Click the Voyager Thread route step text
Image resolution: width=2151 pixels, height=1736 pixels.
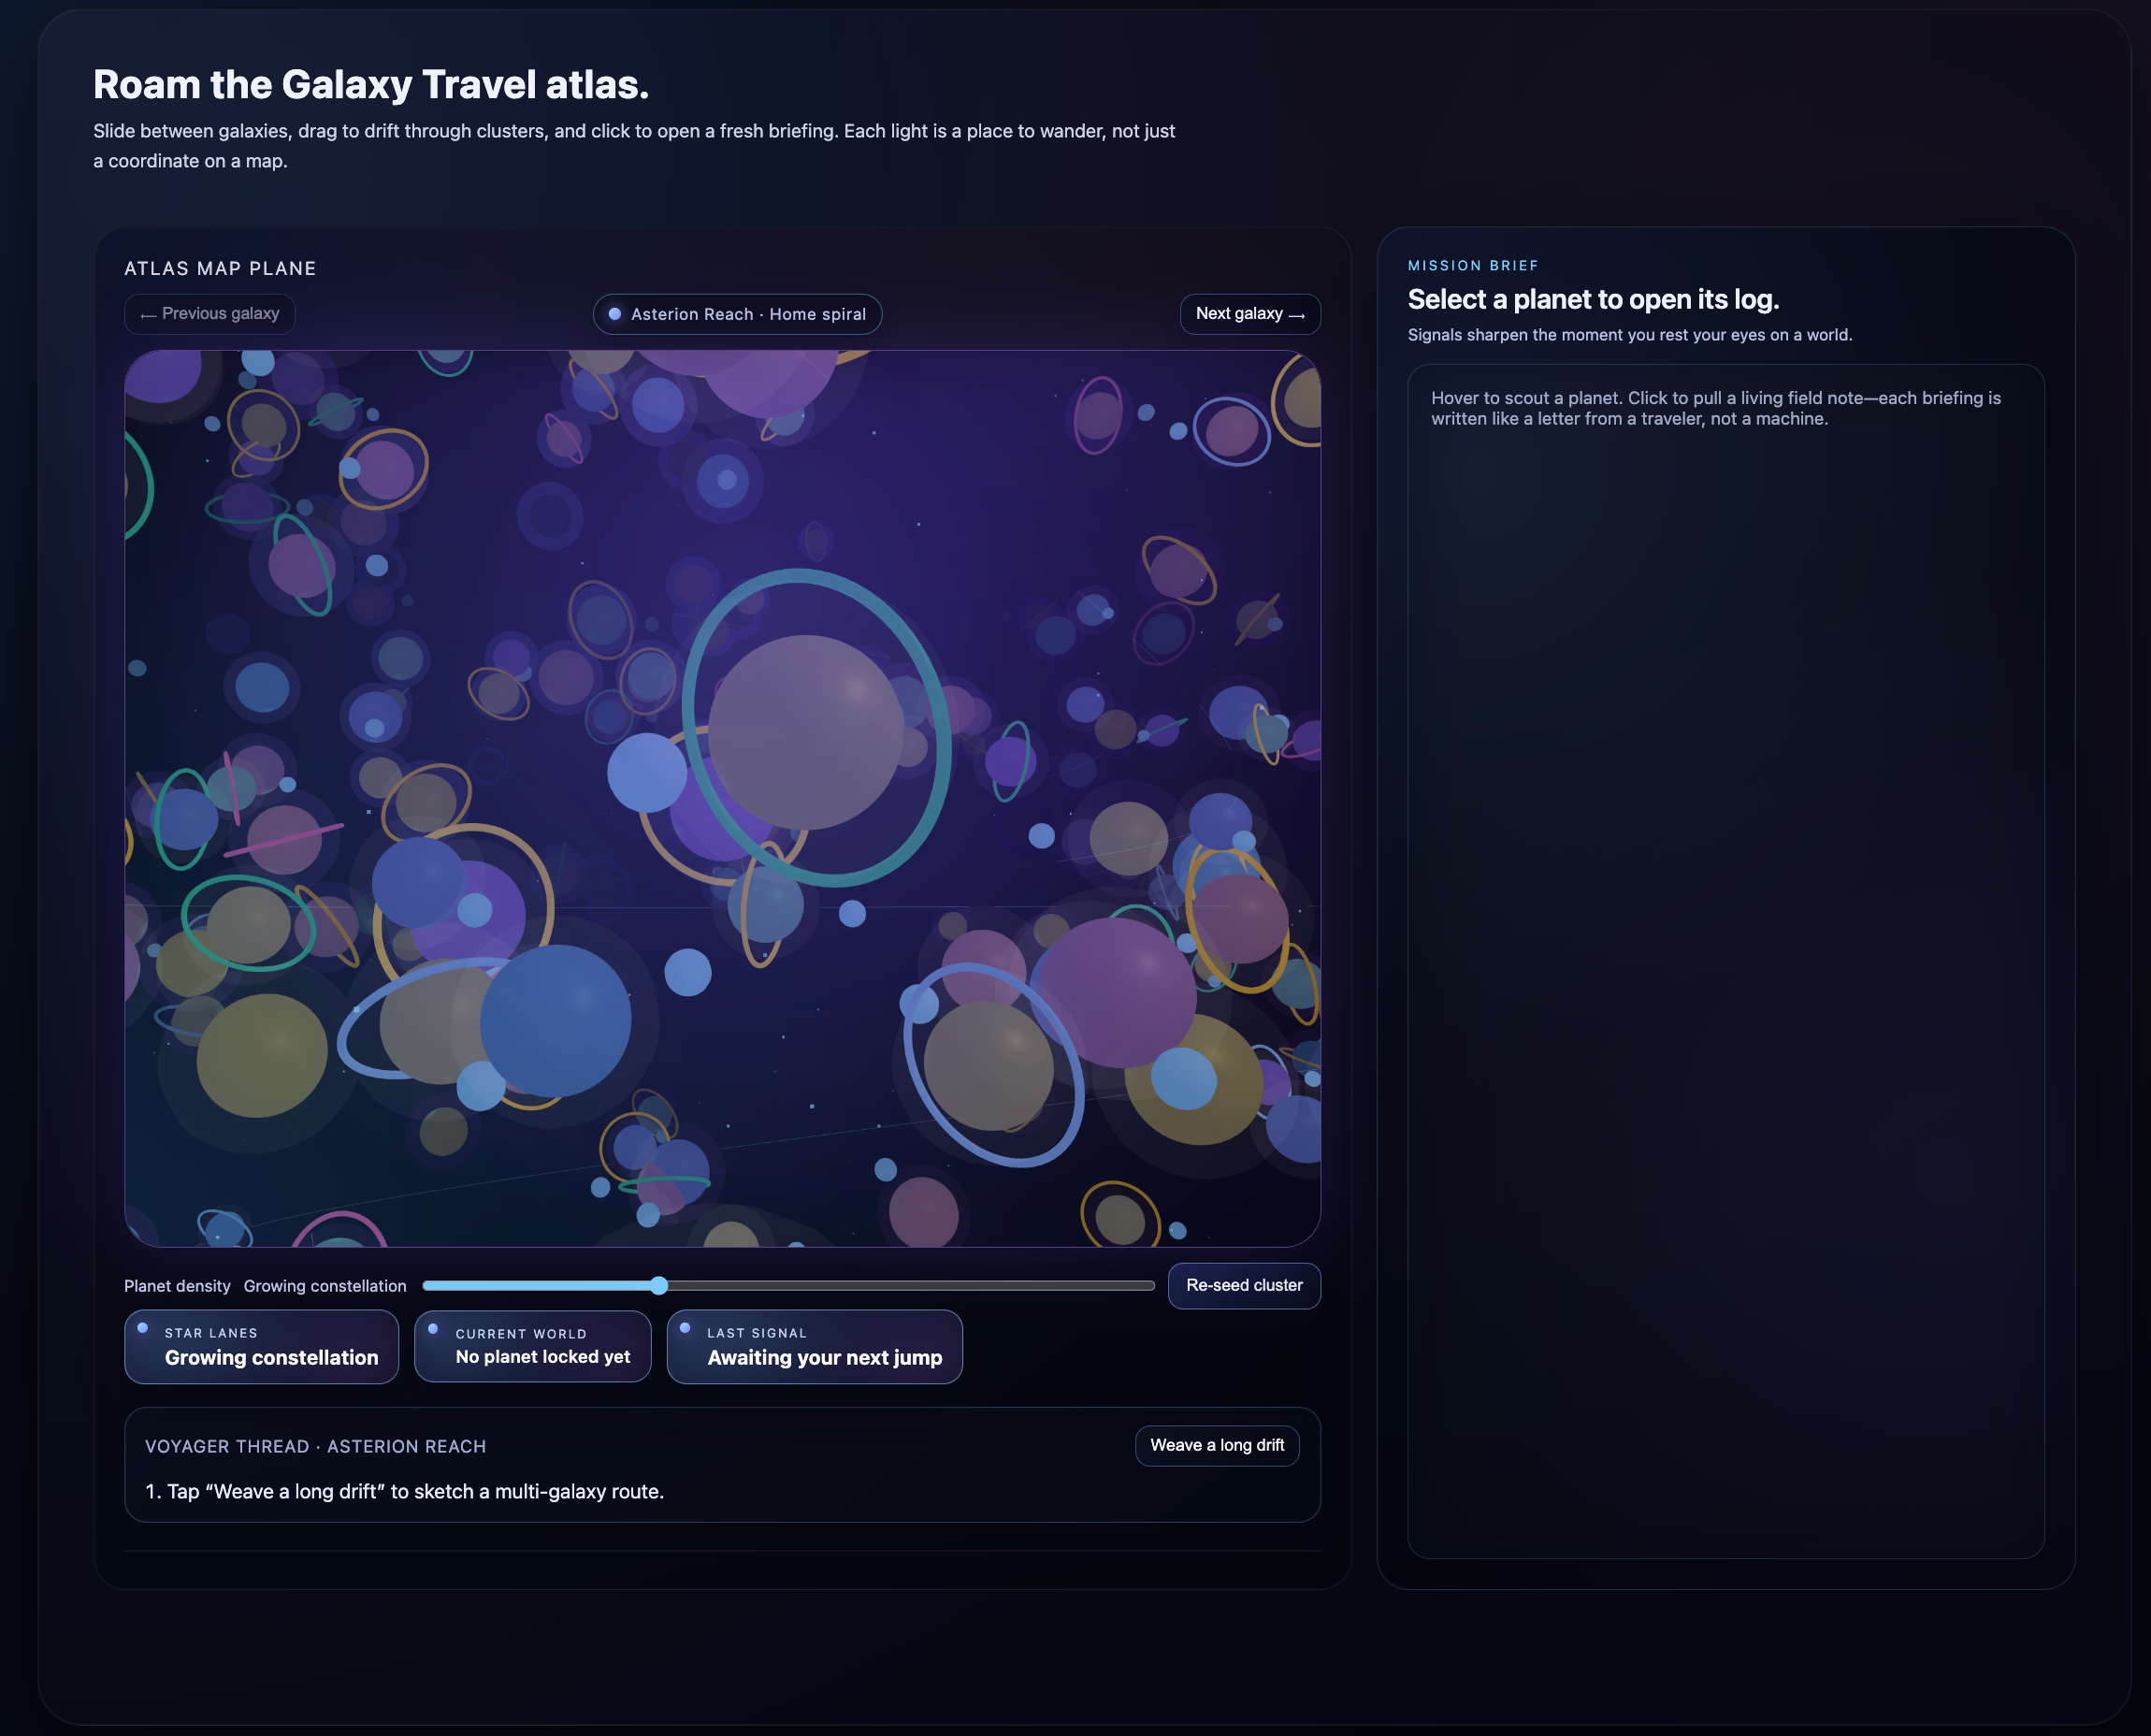405,1491
